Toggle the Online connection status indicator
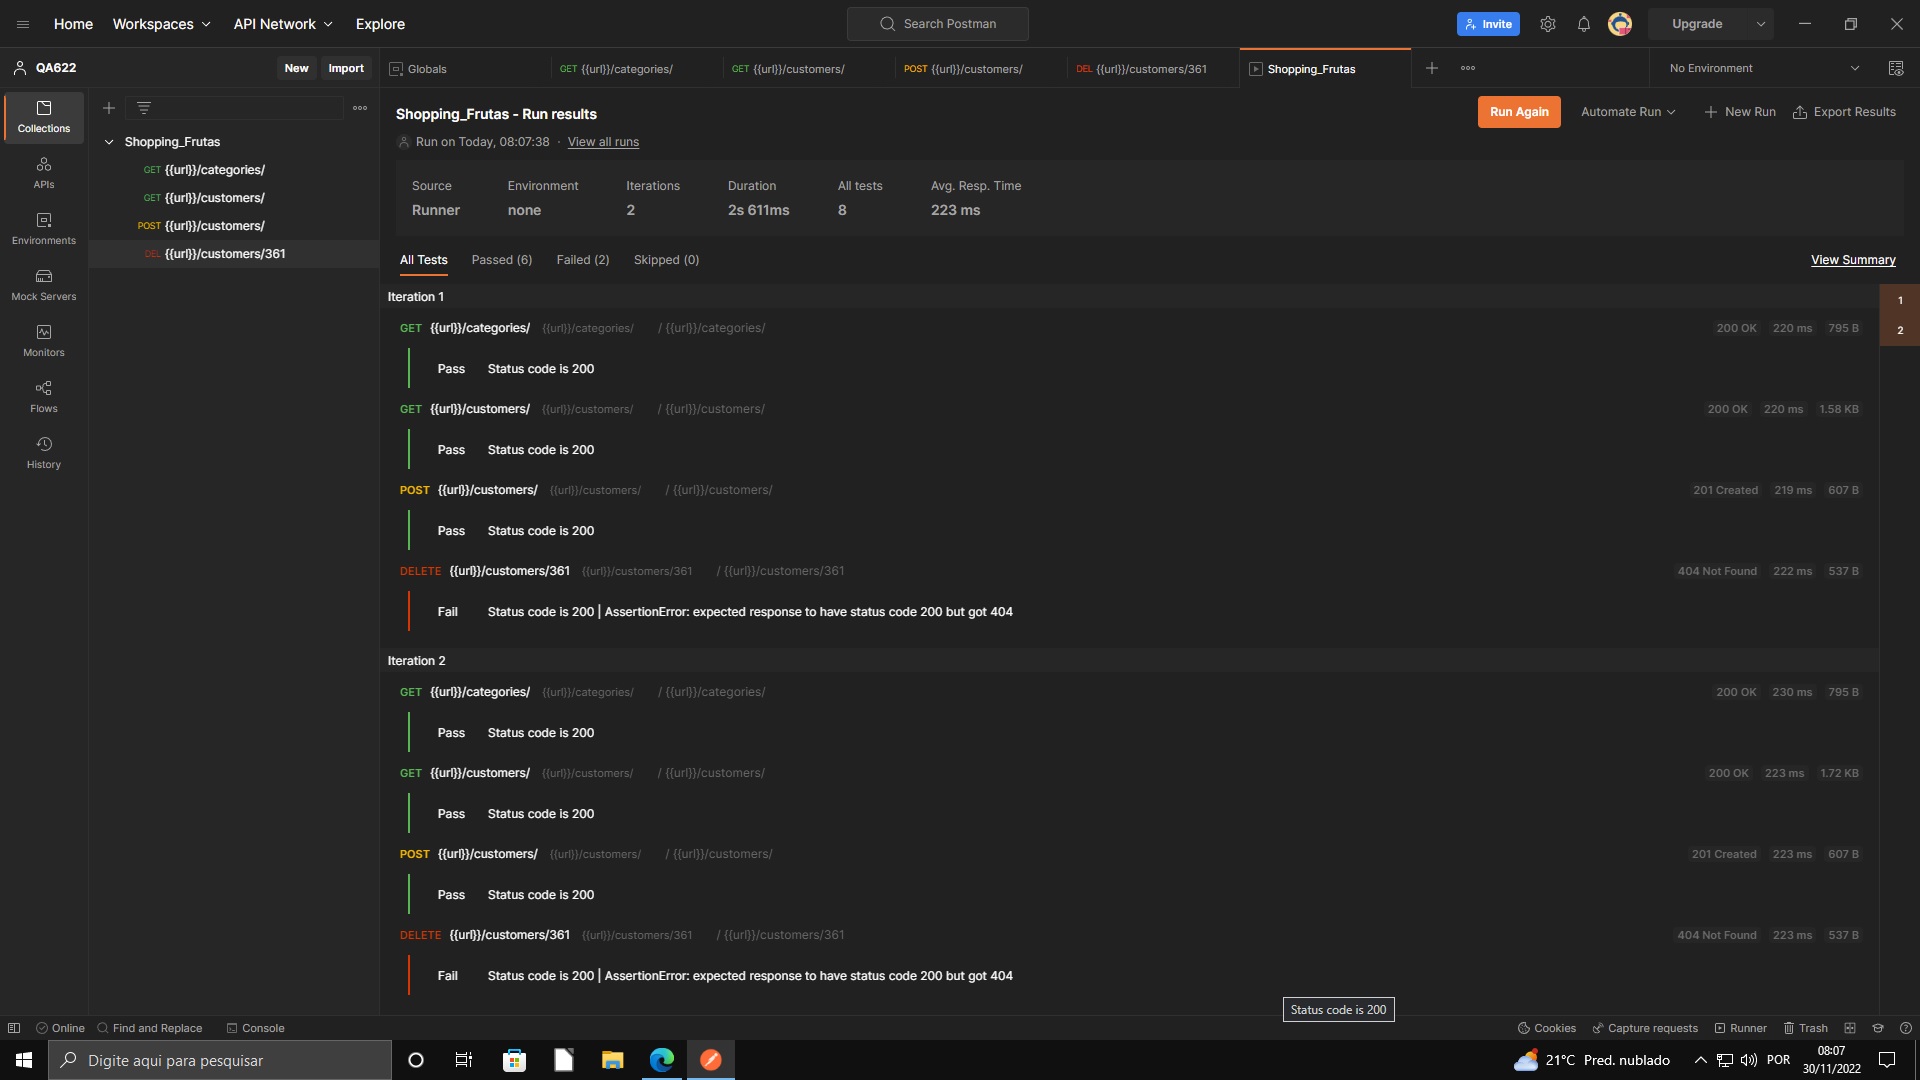 (61, 1028)
